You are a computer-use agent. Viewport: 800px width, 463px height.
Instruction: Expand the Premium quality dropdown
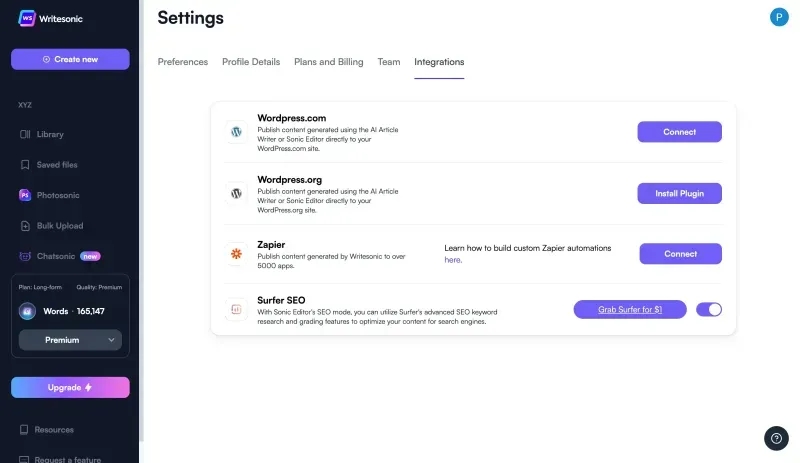point(70,340)
